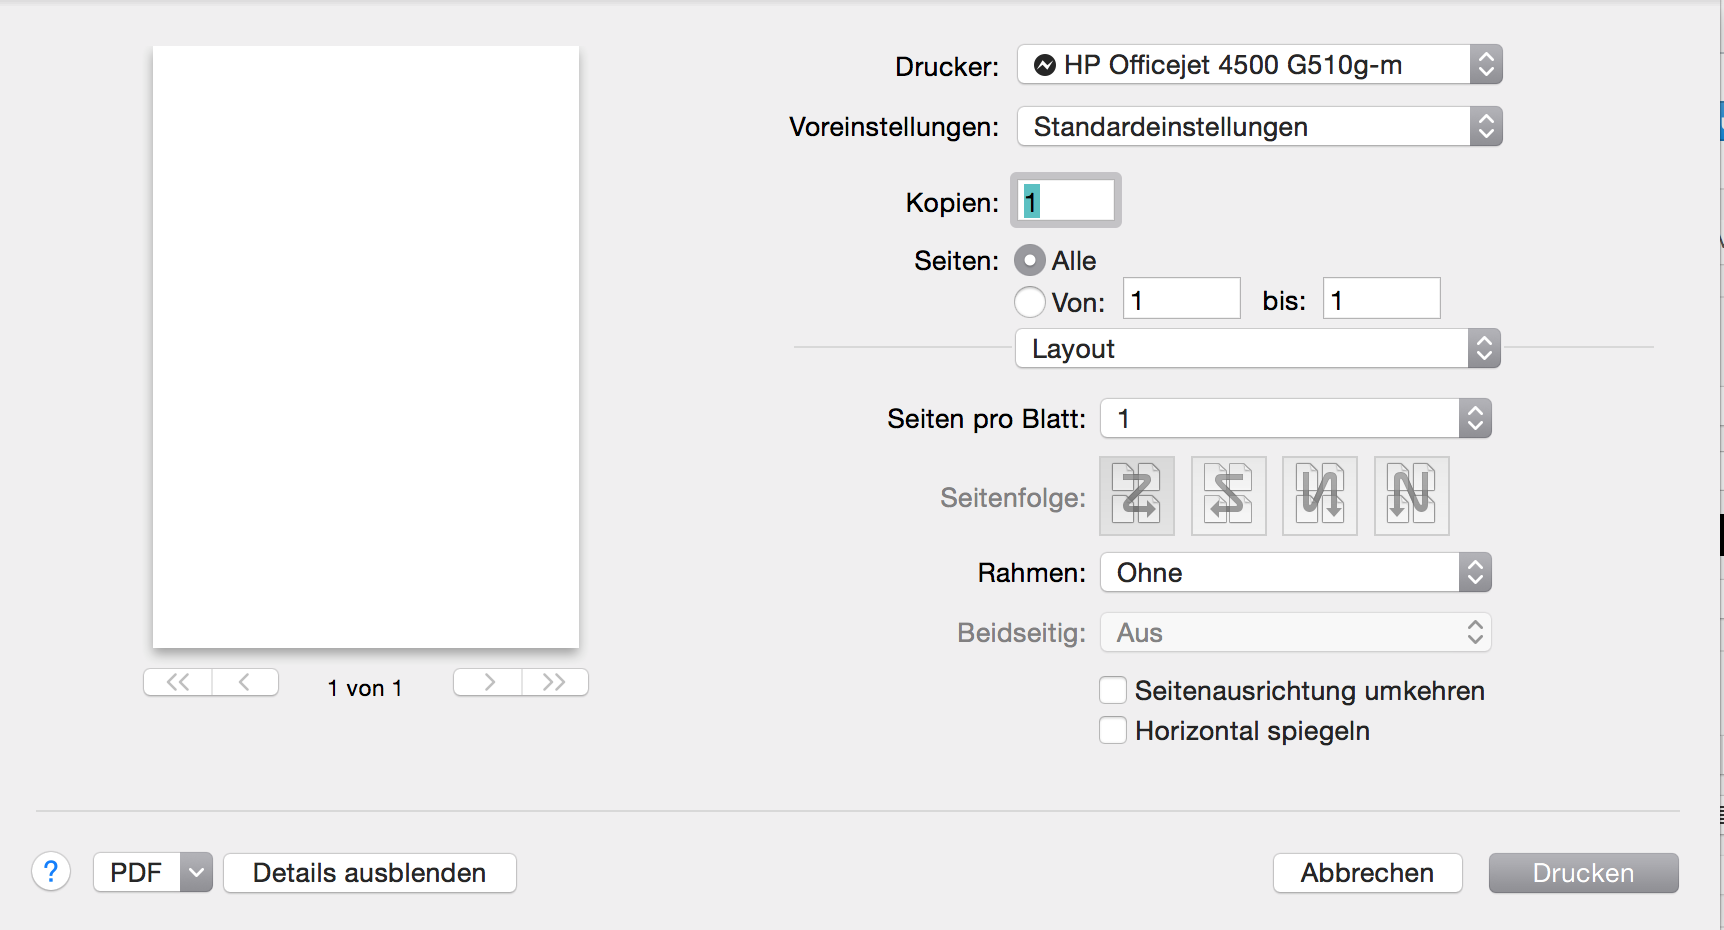Expand the Seiten pro Blatt dropdown
This screenshot has width=1724, height=930.
(1295, 419)
